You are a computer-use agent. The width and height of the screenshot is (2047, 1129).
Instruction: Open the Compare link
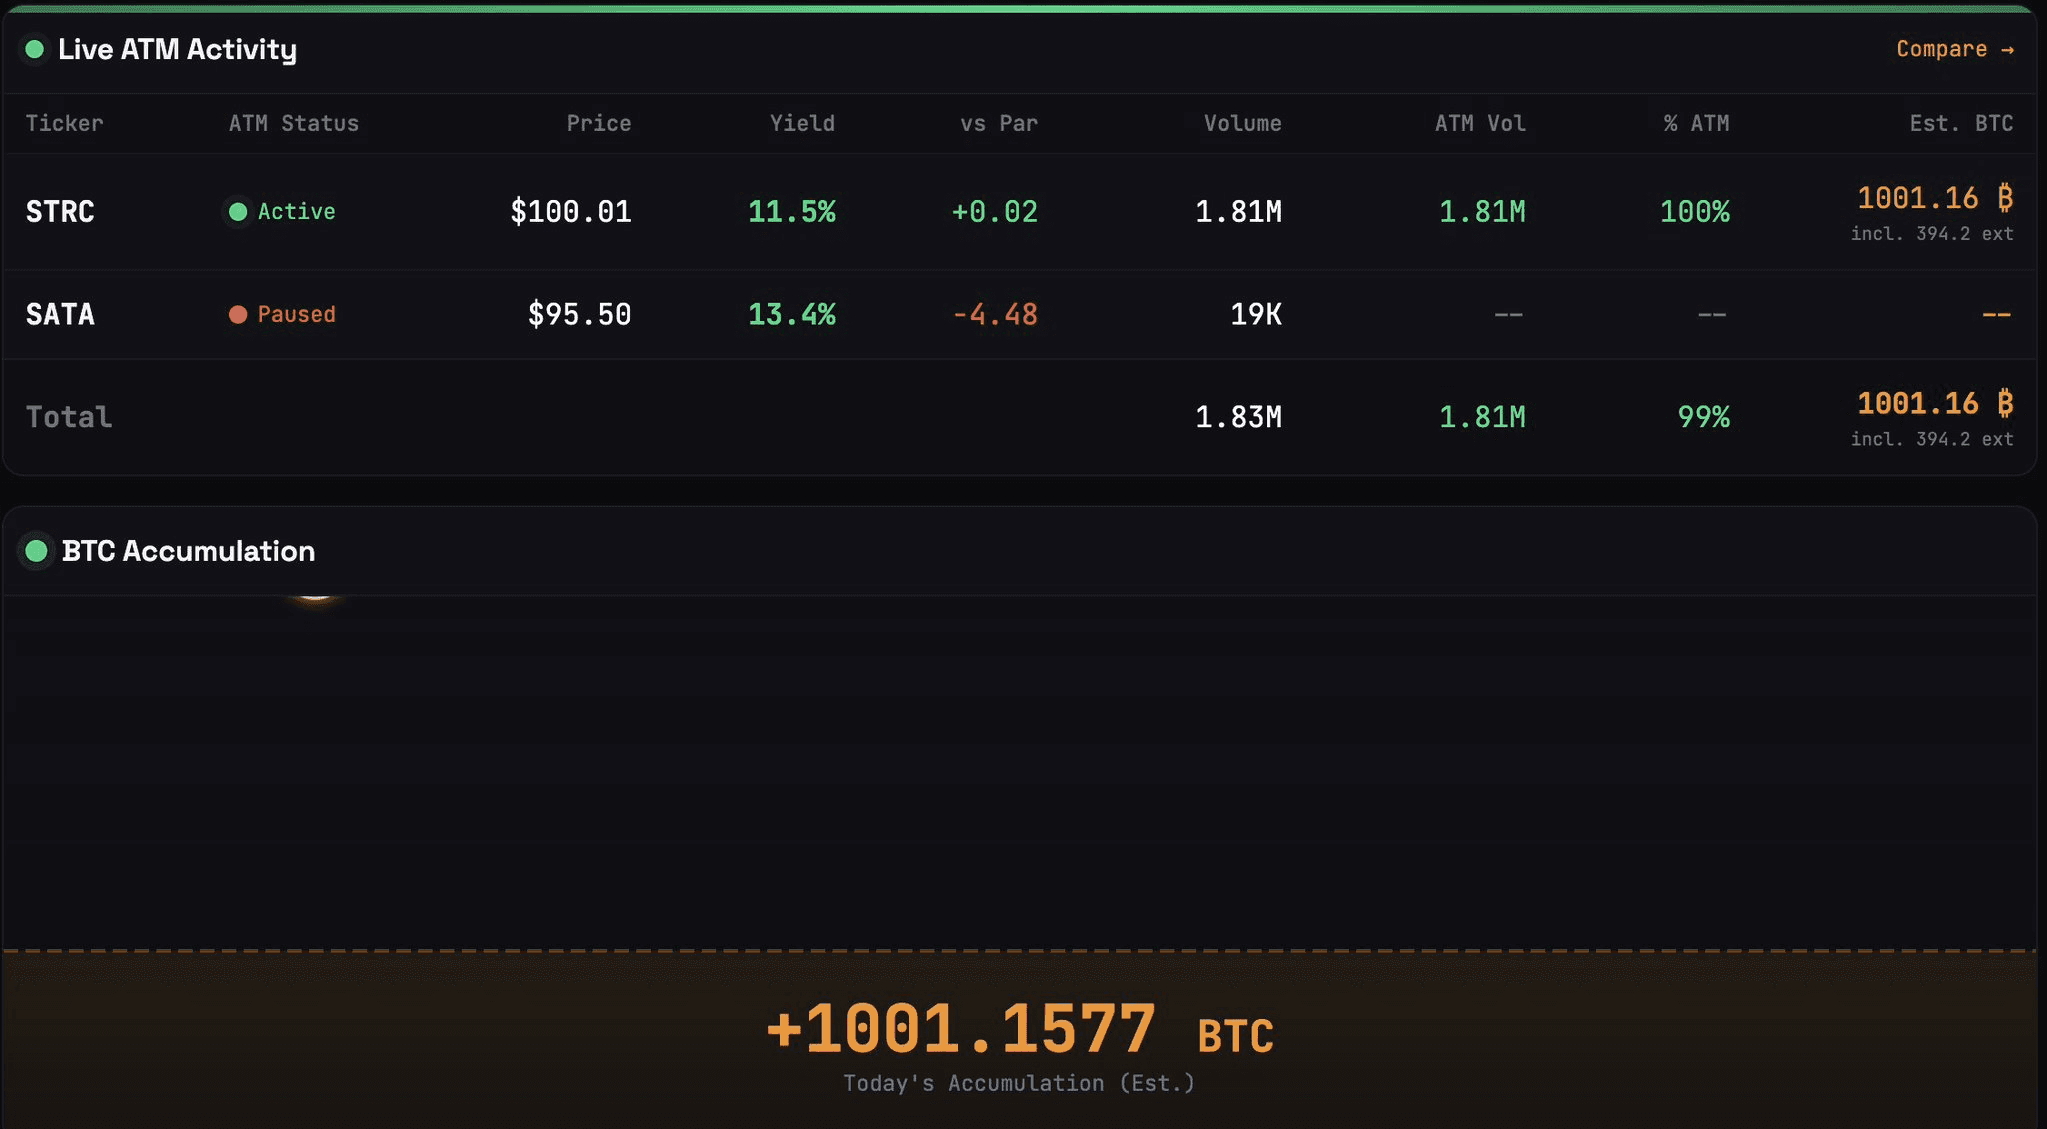coord(1941,49)
